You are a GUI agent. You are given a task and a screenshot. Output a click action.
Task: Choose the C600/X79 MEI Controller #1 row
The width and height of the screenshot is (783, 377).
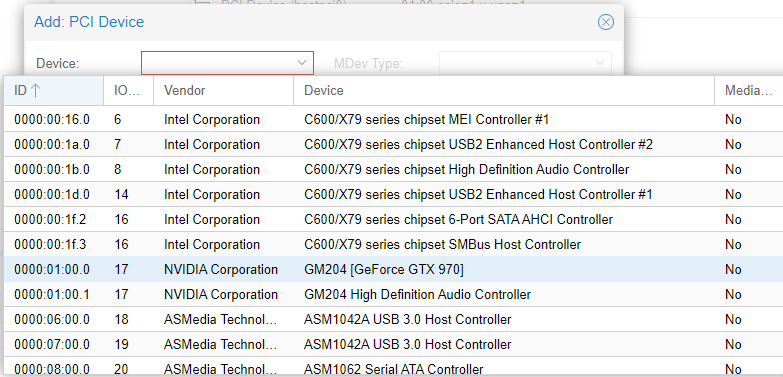(393, 120)
